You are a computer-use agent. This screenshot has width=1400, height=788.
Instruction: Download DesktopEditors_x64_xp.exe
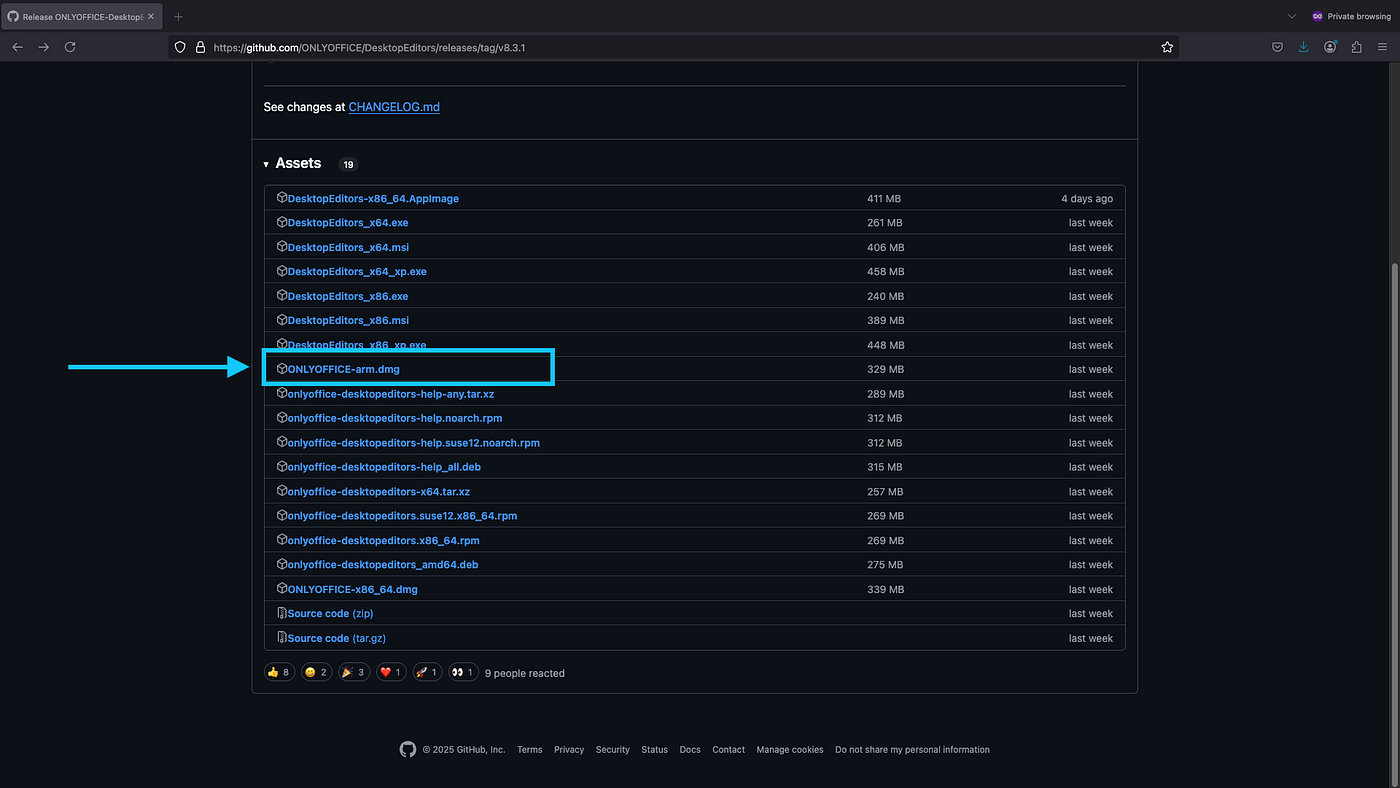click(357, 272)
